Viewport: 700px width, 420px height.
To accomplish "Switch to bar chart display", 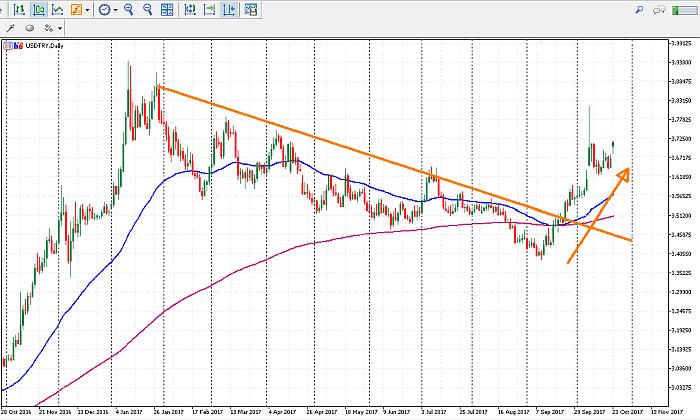I will point(18,10).
